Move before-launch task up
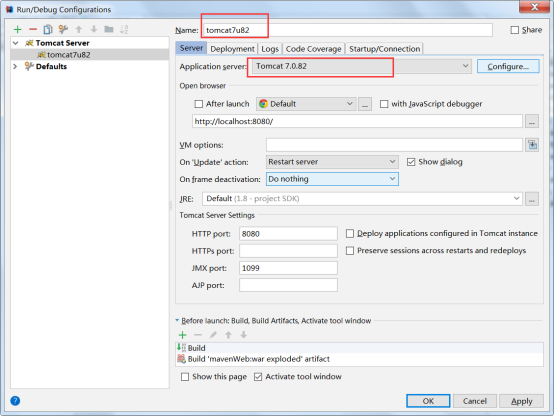This screenshot has height=416, width=554. coord(229,335)
